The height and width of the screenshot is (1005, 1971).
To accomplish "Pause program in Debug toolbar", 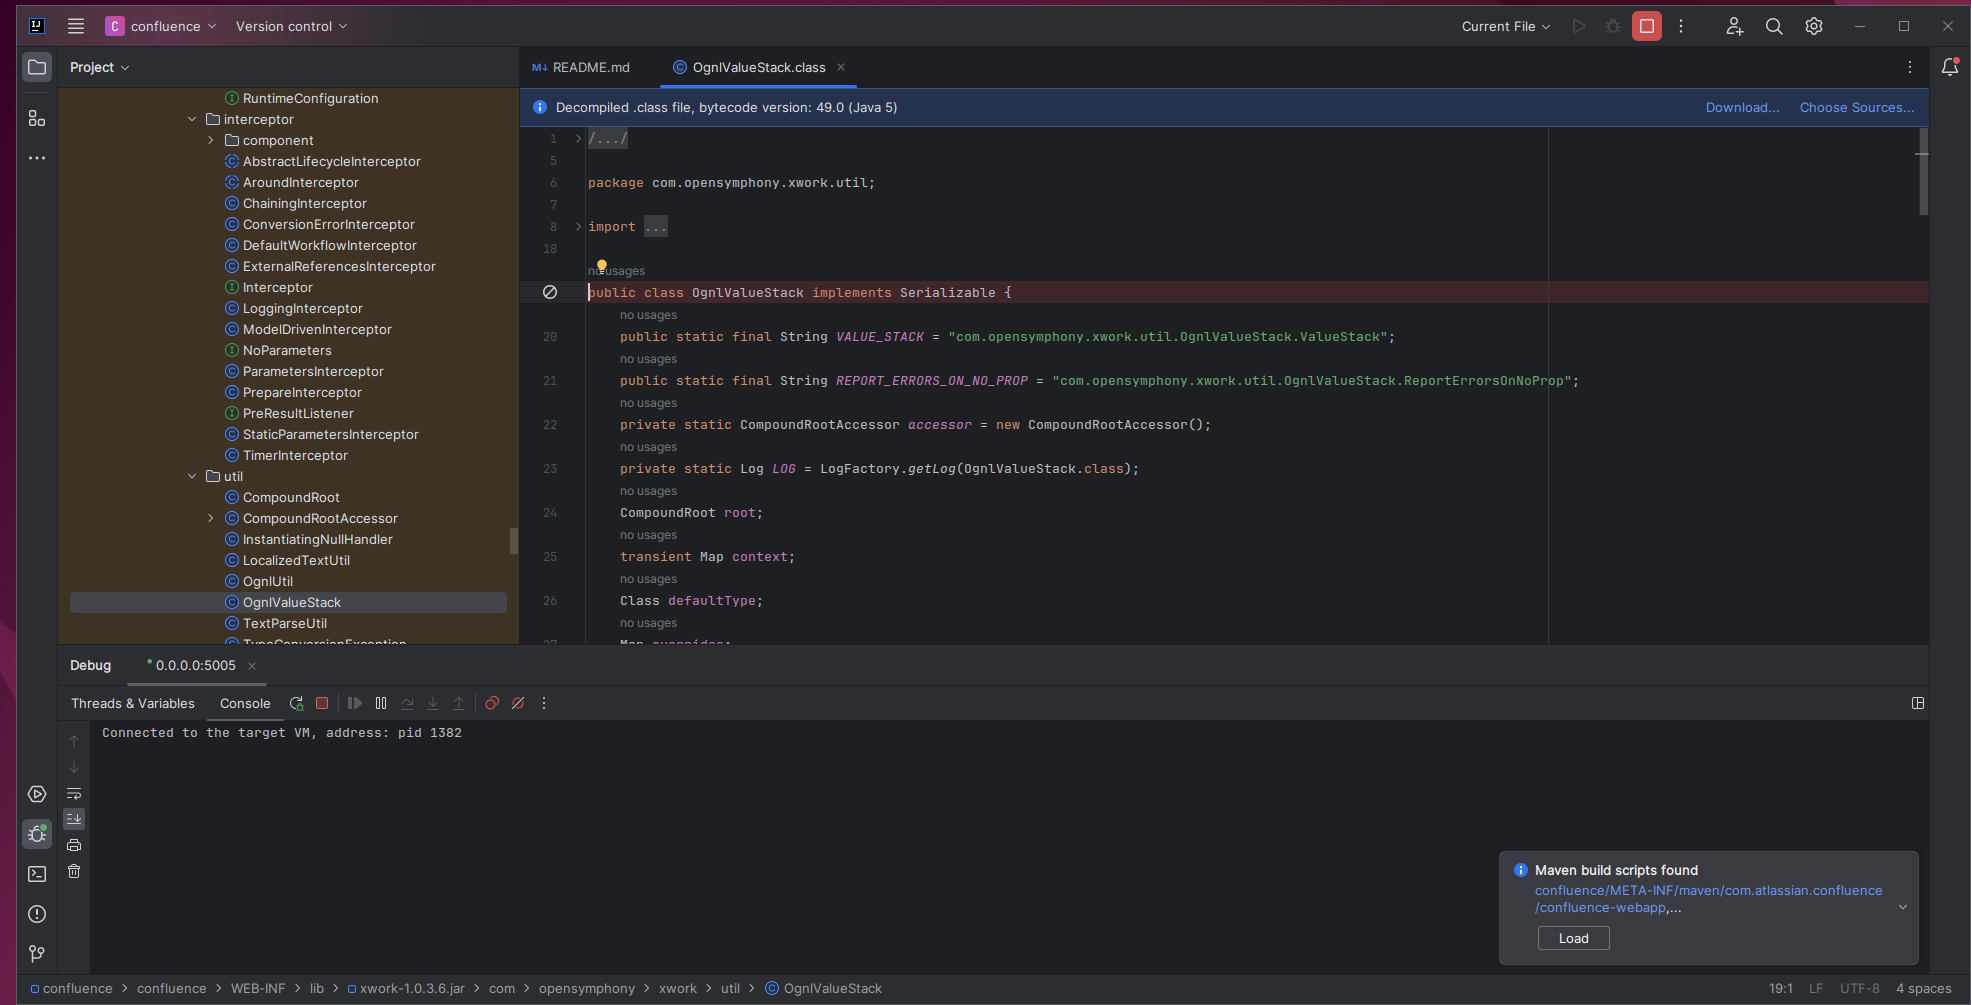I will coord(381,703).
